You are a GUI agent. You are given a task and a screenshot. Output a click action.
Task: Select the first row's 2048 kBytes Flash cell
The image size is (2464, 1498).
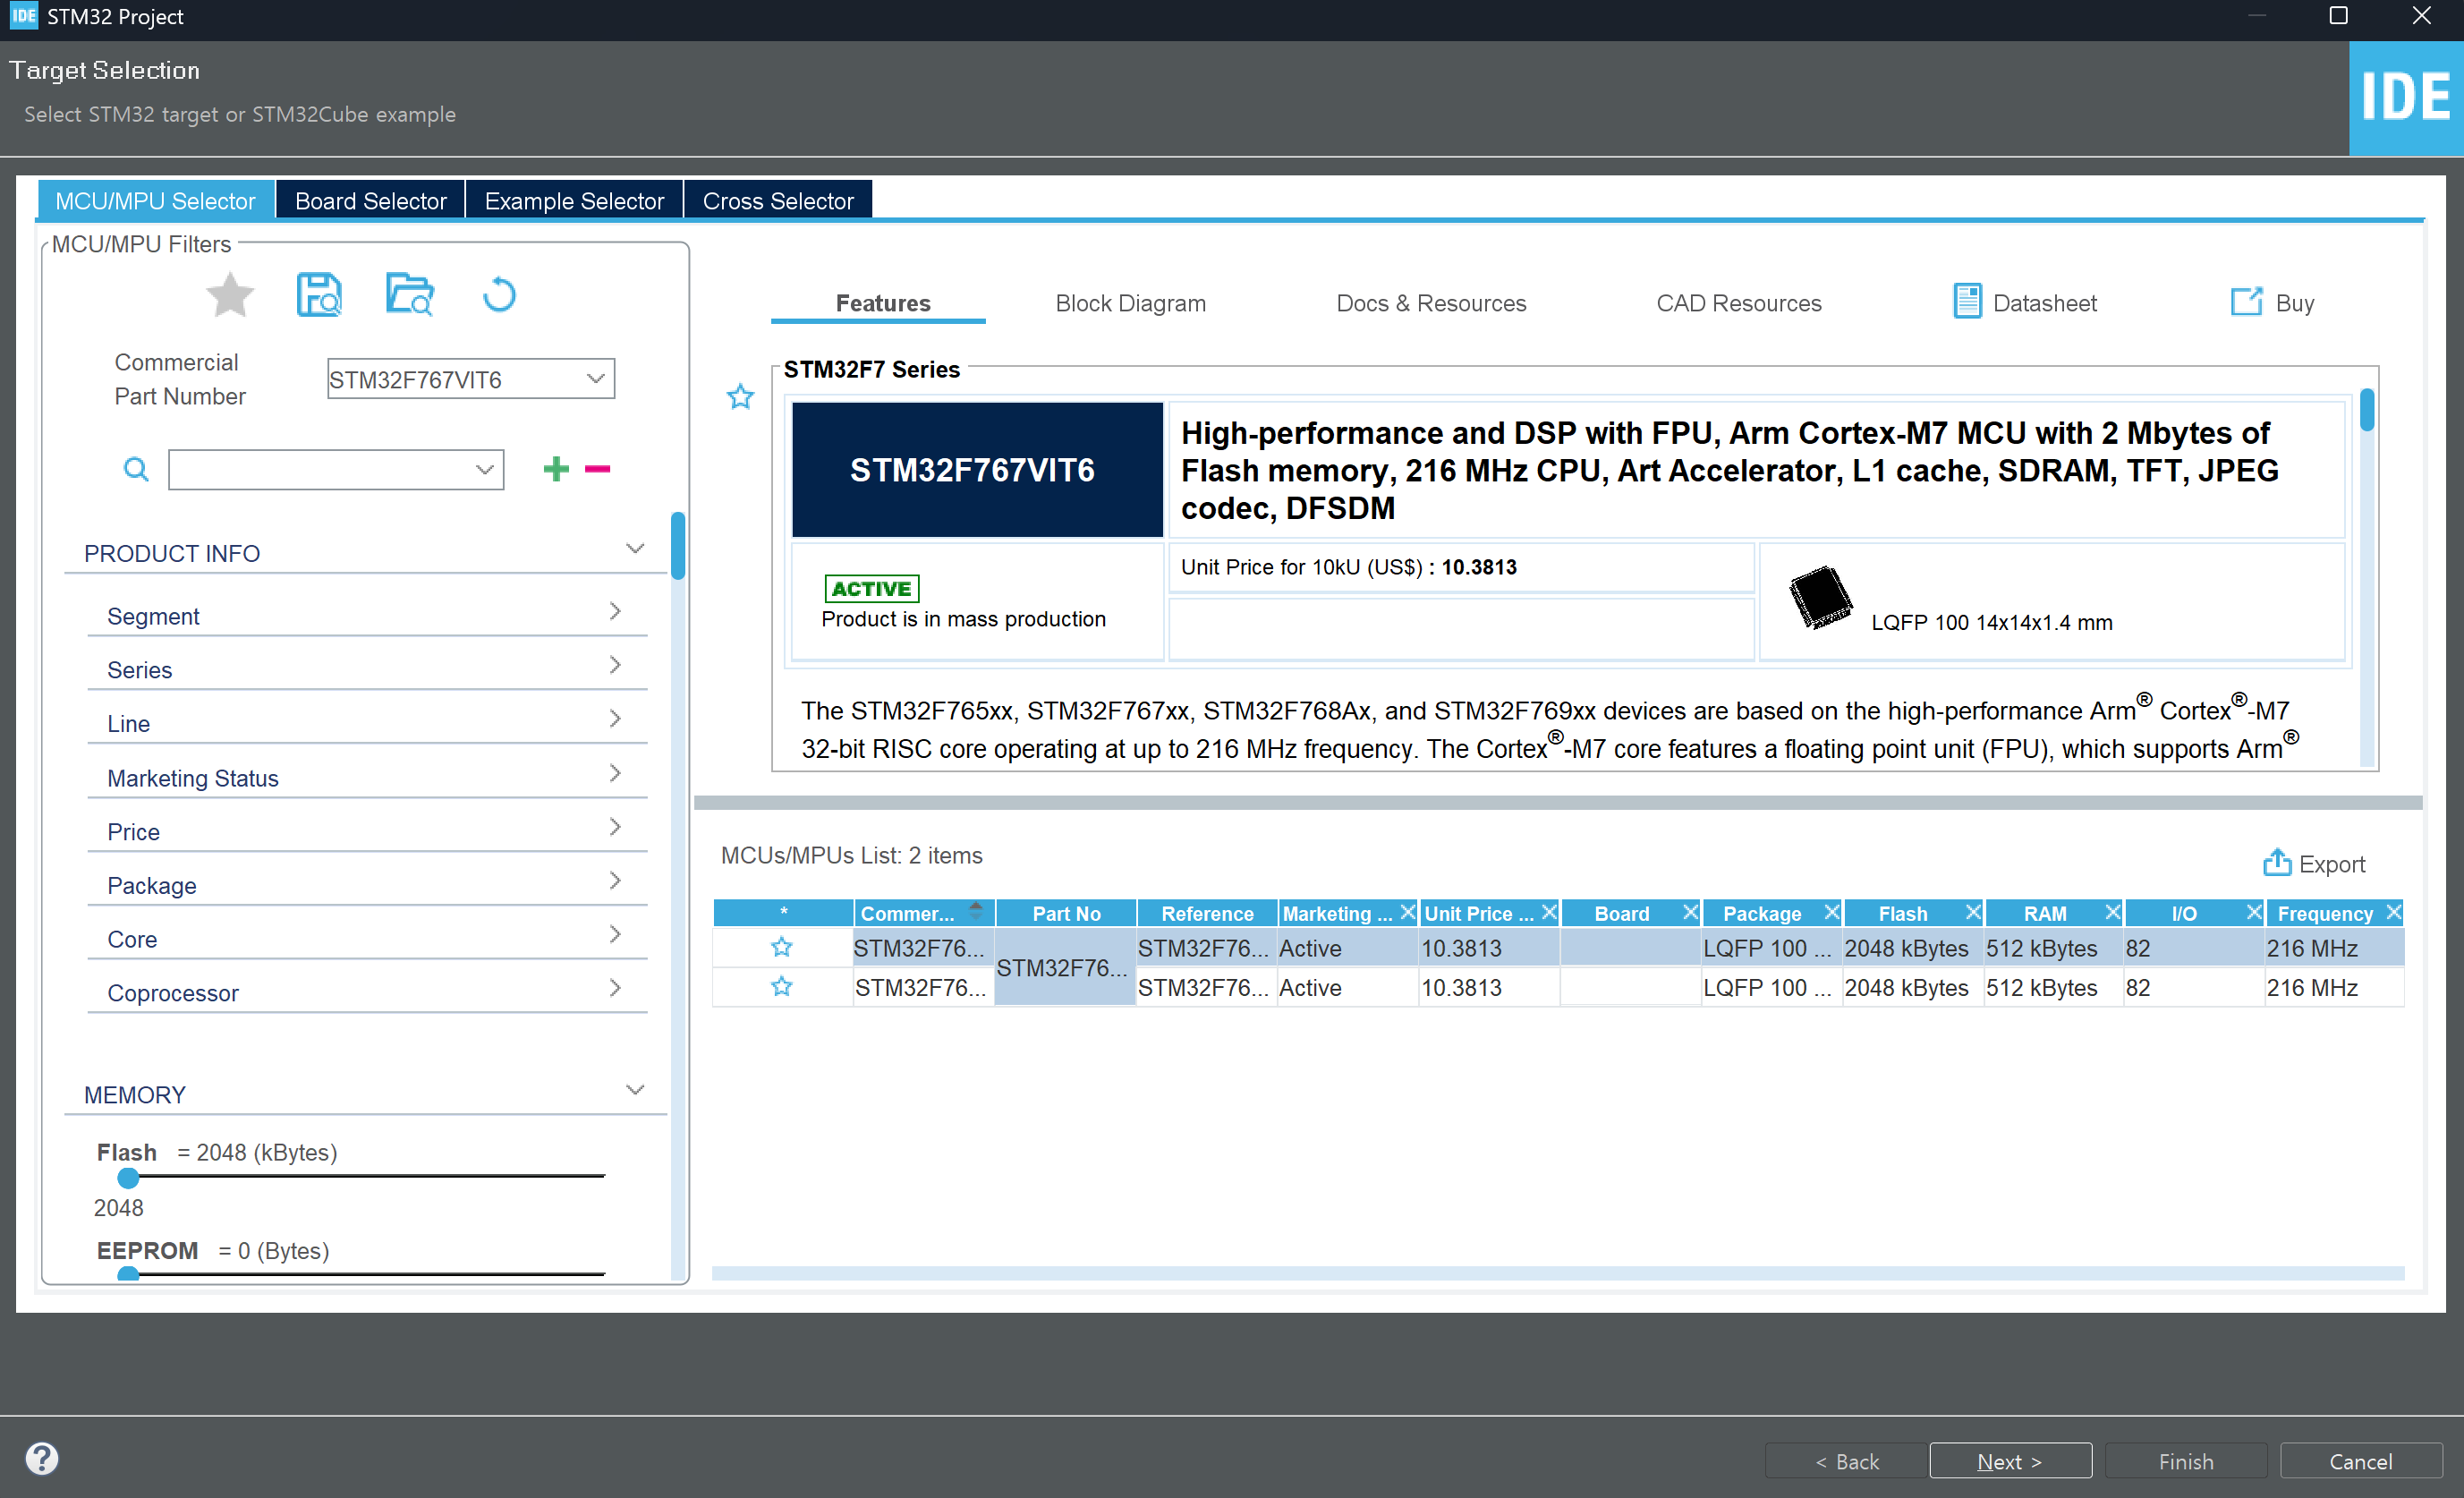pyautogui.click(x=1913, y=947)
